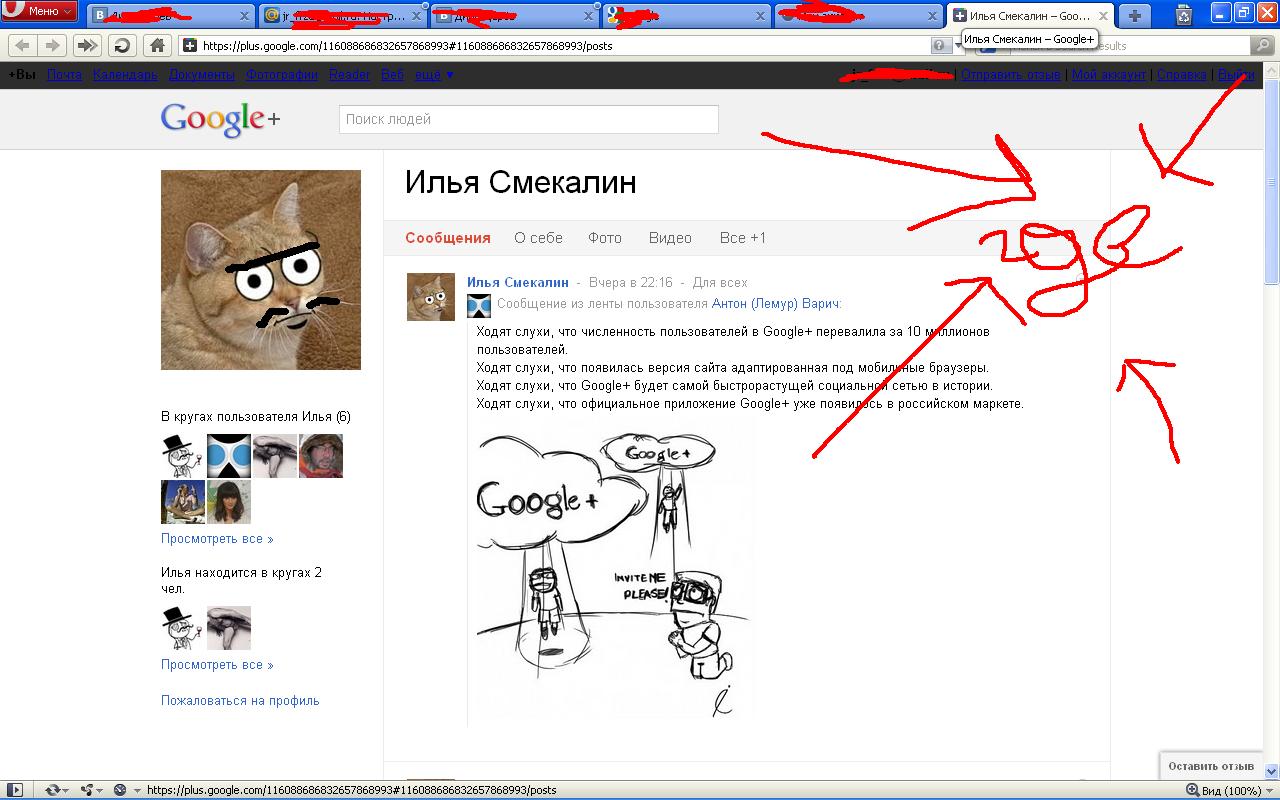1280x800 pixels.
Task: Open the top-hat gentleman avatar in В кругах пользователя
Action: [183, 456]
